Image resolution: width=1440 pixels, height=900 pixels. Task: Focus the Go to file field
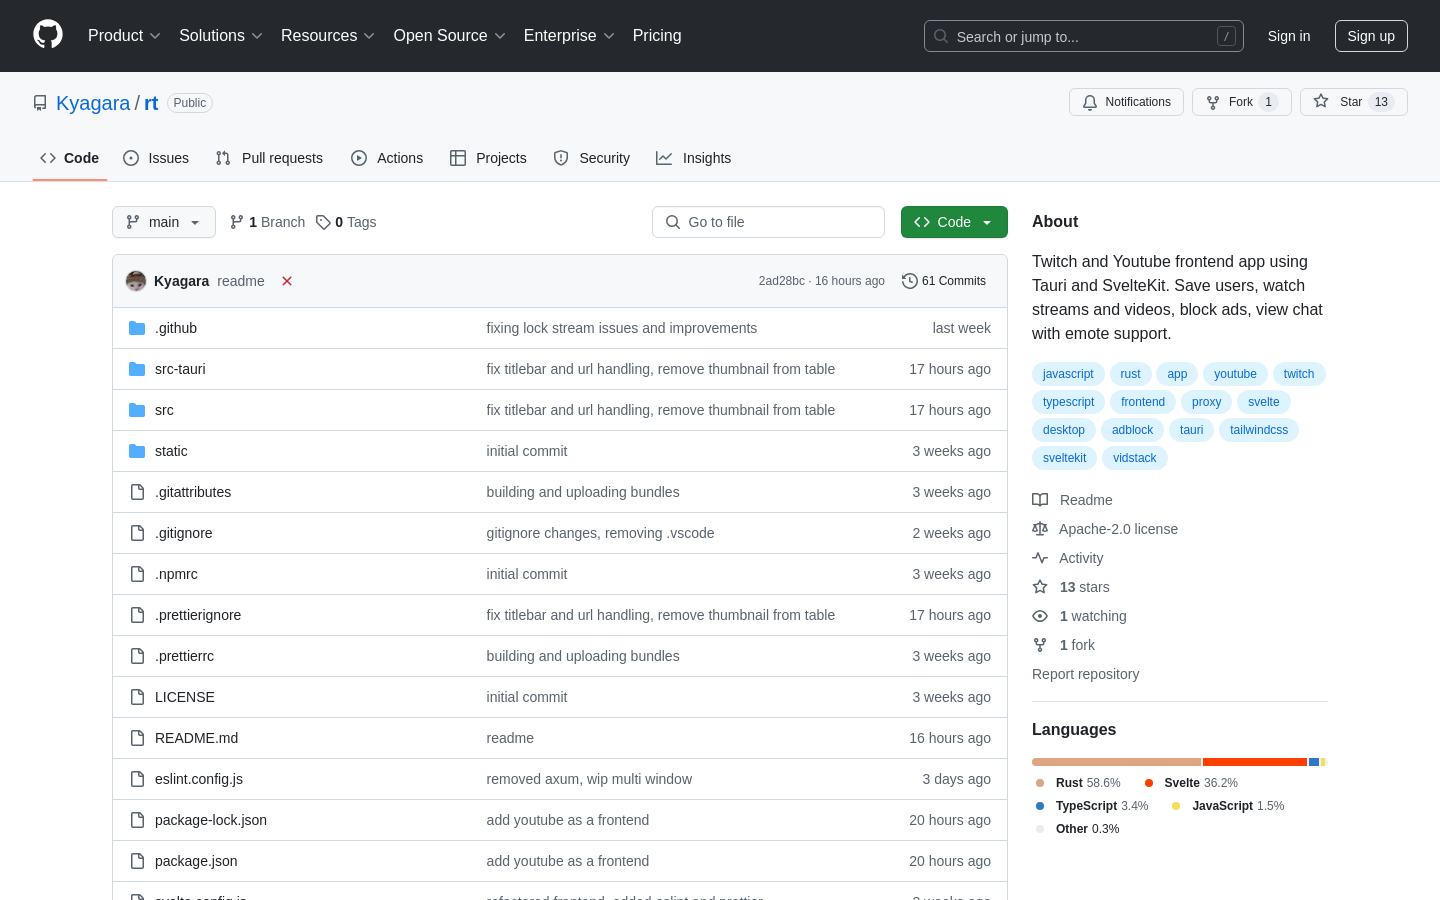click(x=768, y=222)
